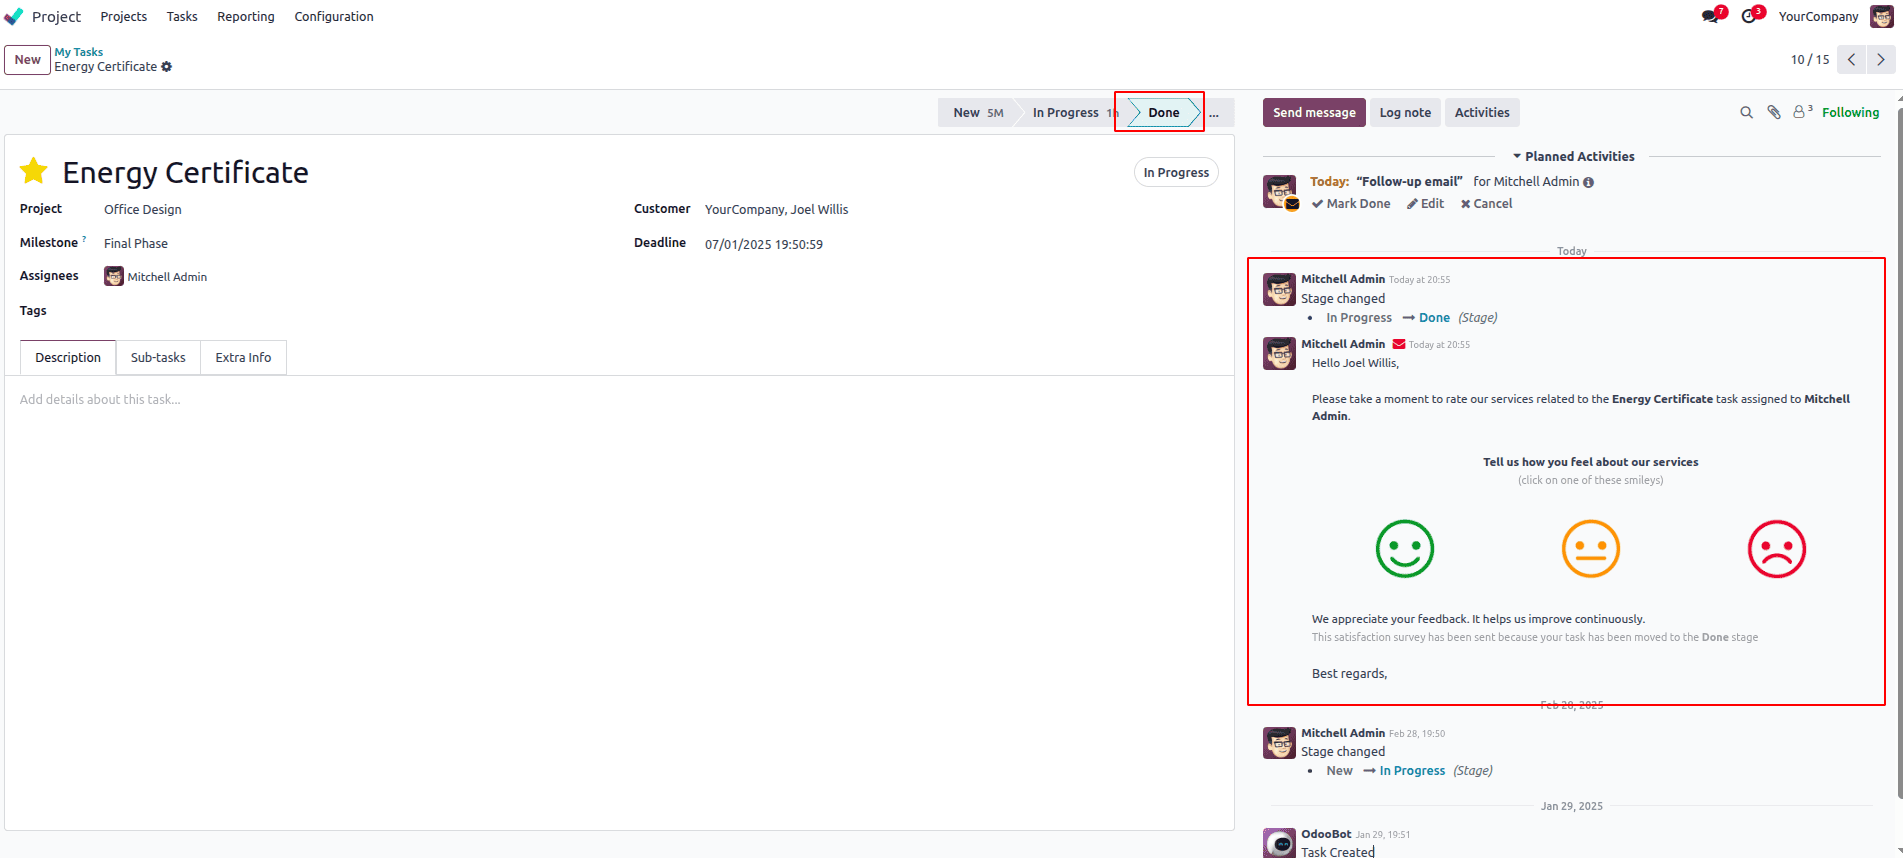Click the Done stage link in chatter
1903x858 pixels.
point(1434,318)
